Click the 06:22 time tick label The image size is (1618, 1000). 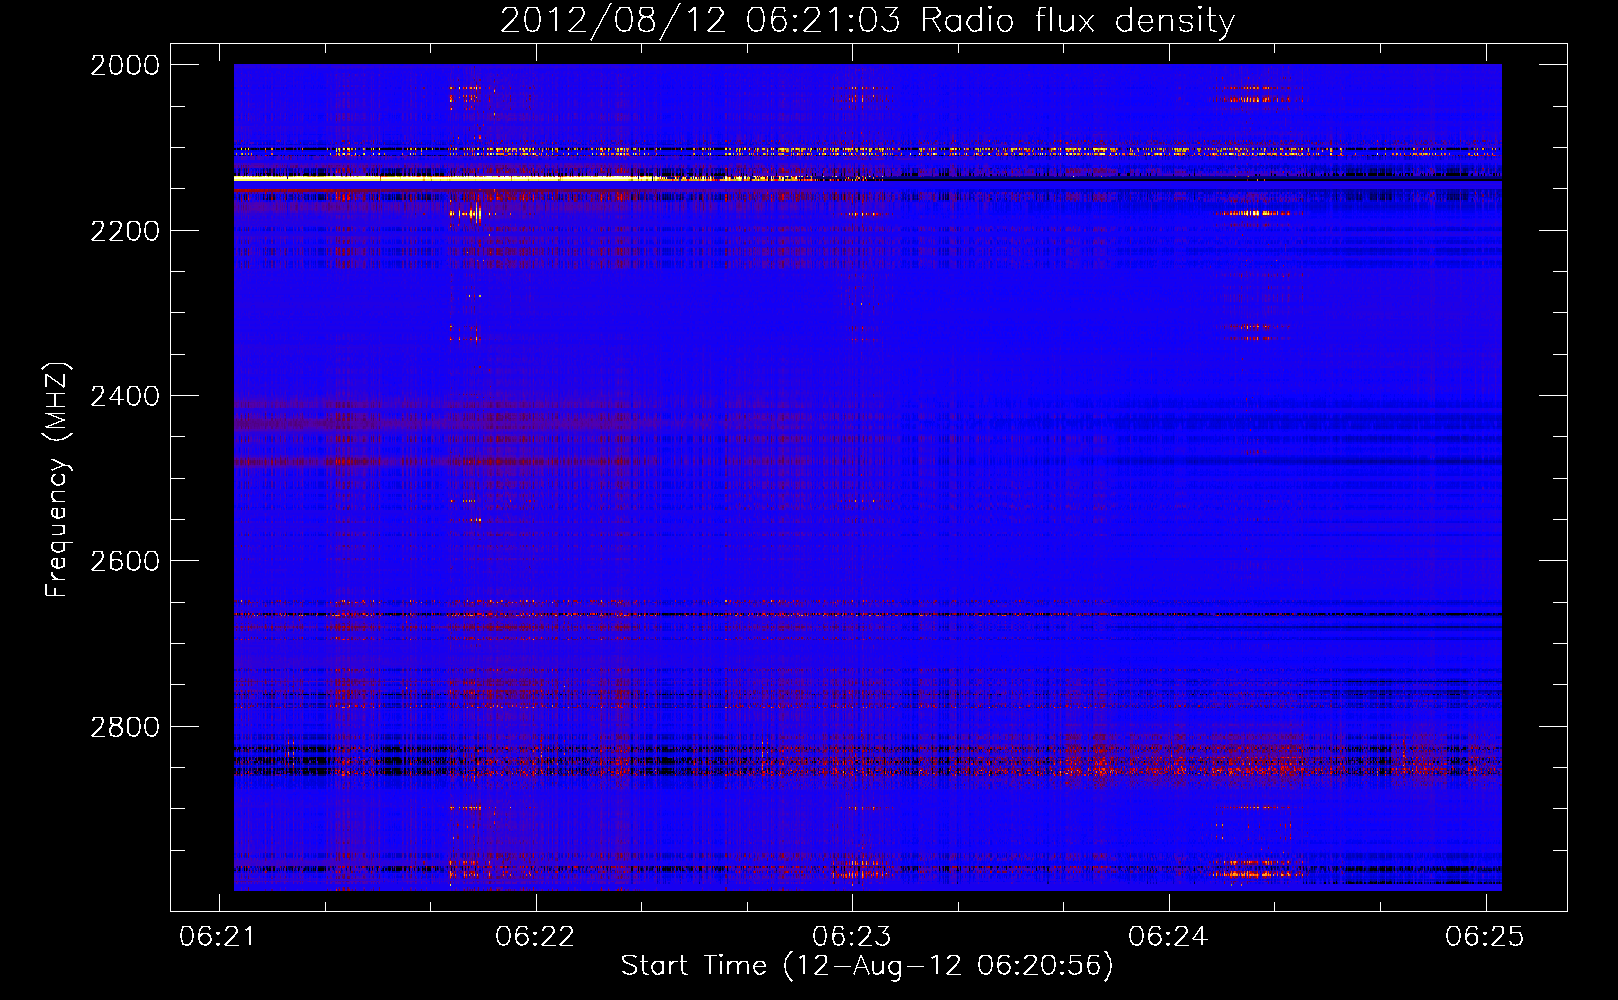(x=535, y=936)
